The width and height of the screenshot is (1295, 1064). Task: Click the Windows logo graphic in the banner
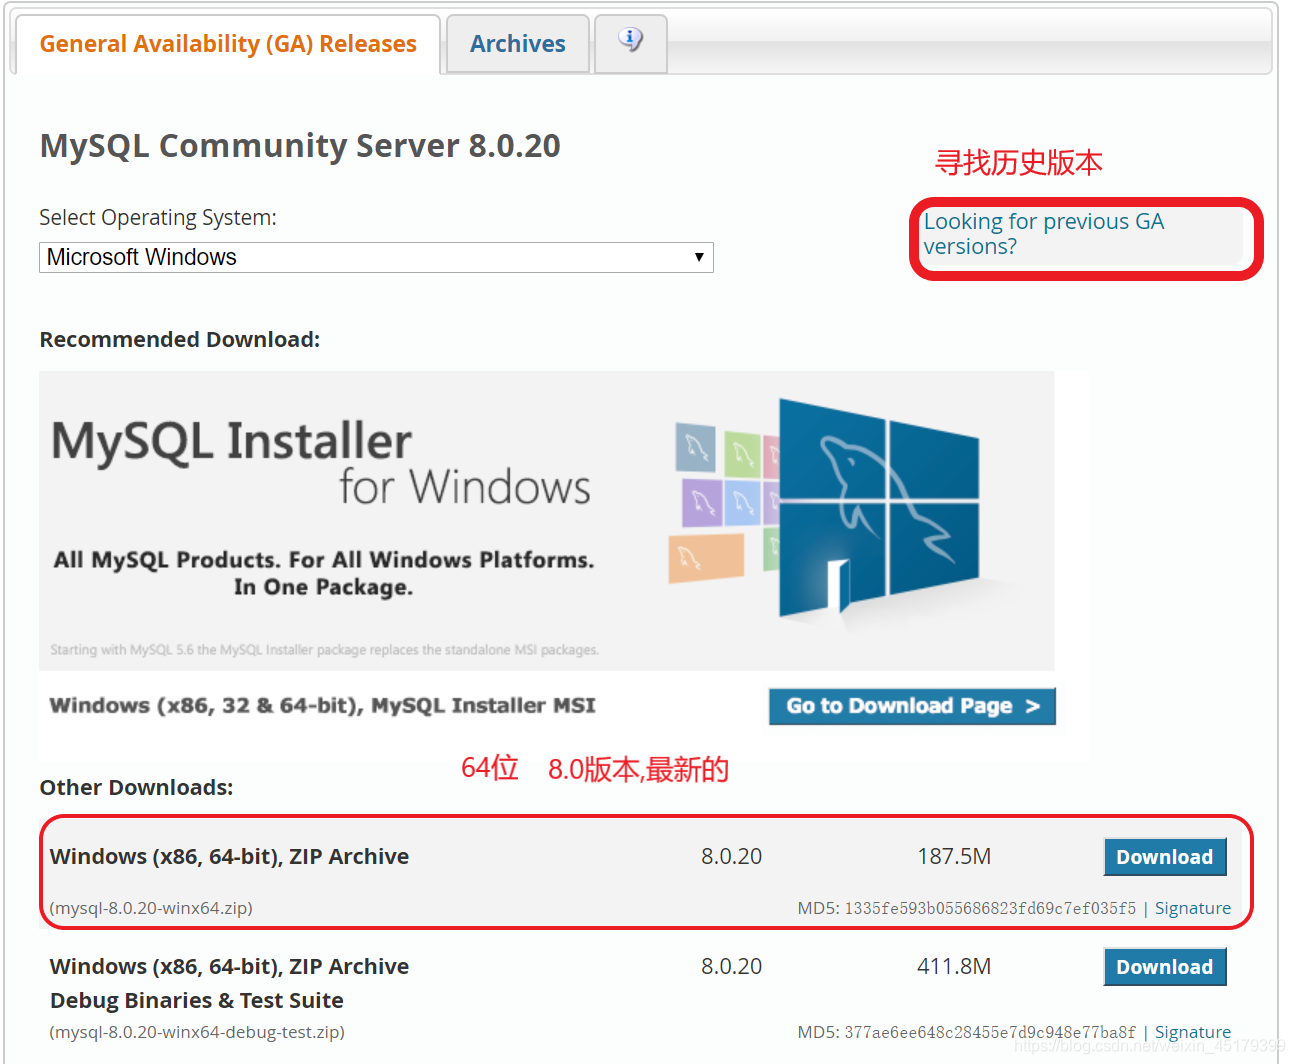pyautogui.click(x=878, y=508)
